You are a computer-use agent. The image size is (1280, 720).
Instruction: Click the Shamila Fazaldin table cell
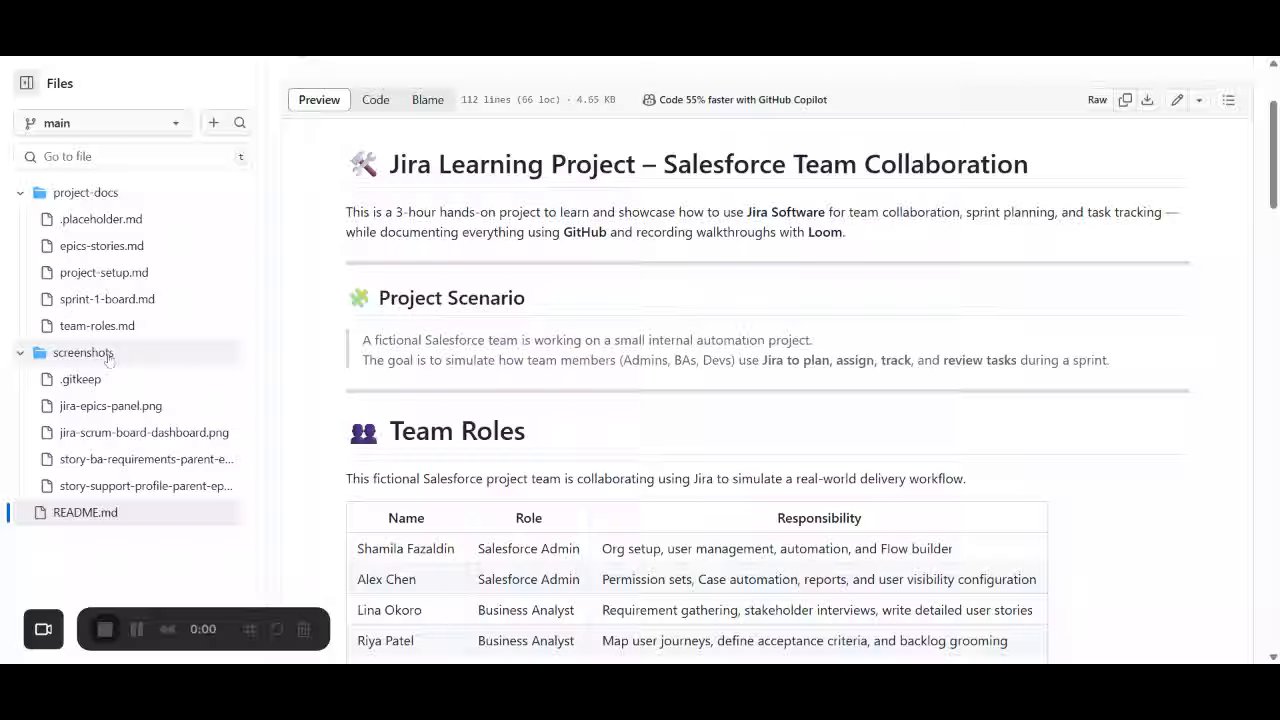406,549
